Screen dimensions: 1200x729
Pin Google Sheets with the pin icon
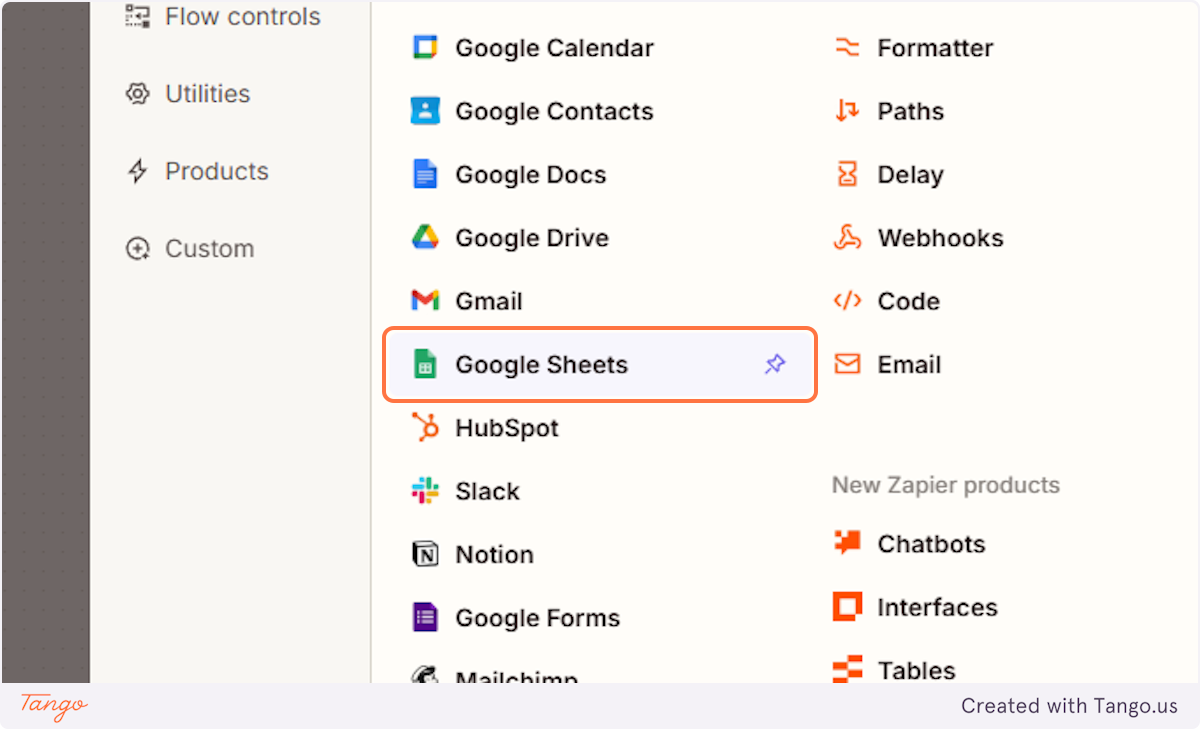(775, 365)
